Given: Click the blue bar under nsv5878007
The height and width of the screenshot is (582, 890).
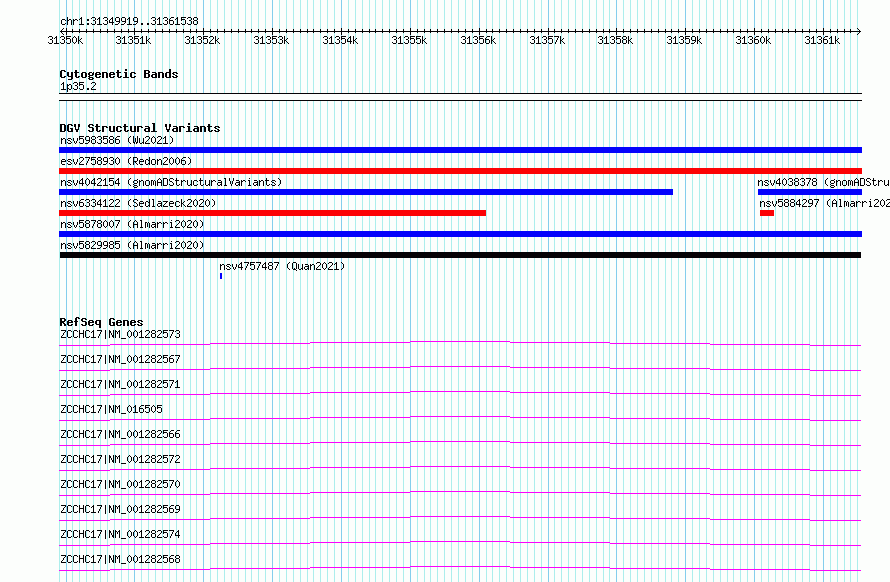Looking at the screenshot, I should point(460,234).
